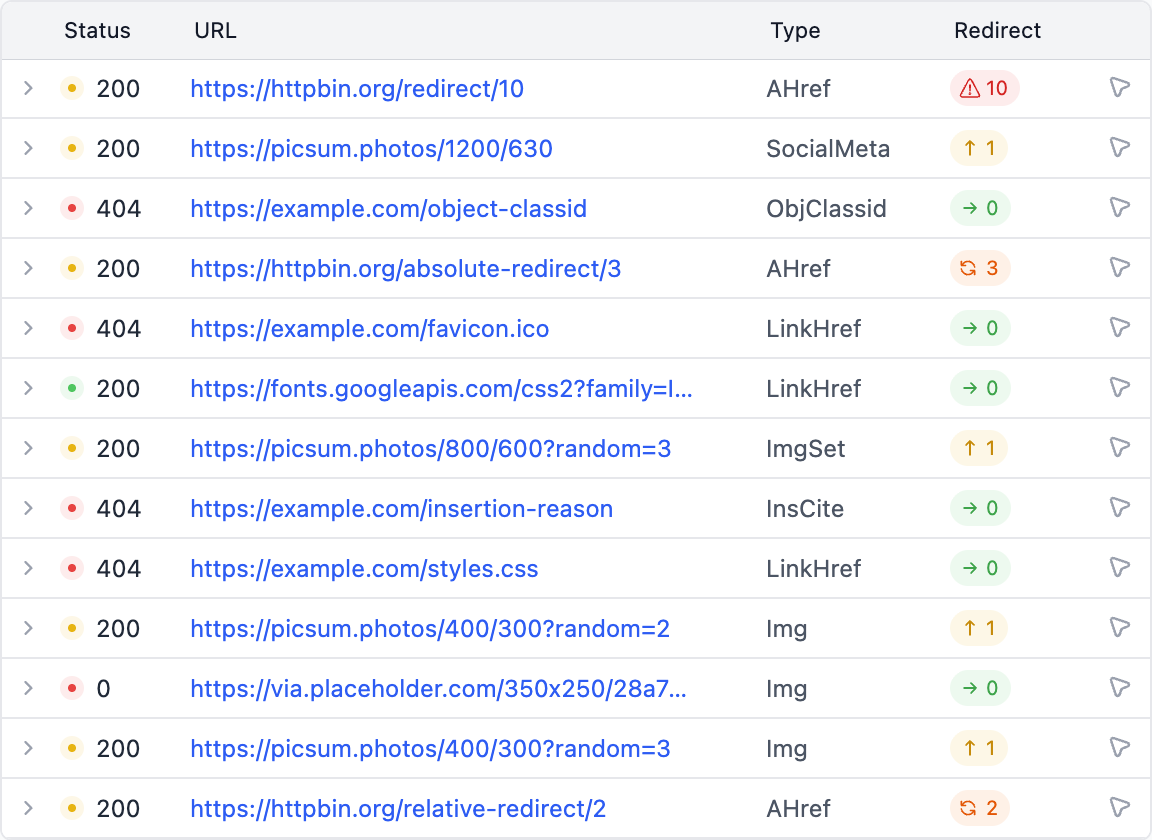Toggle the flag on picsum 400/300?random=3 row
The height and width of the screenshot is (840, 1152).
1119,747
